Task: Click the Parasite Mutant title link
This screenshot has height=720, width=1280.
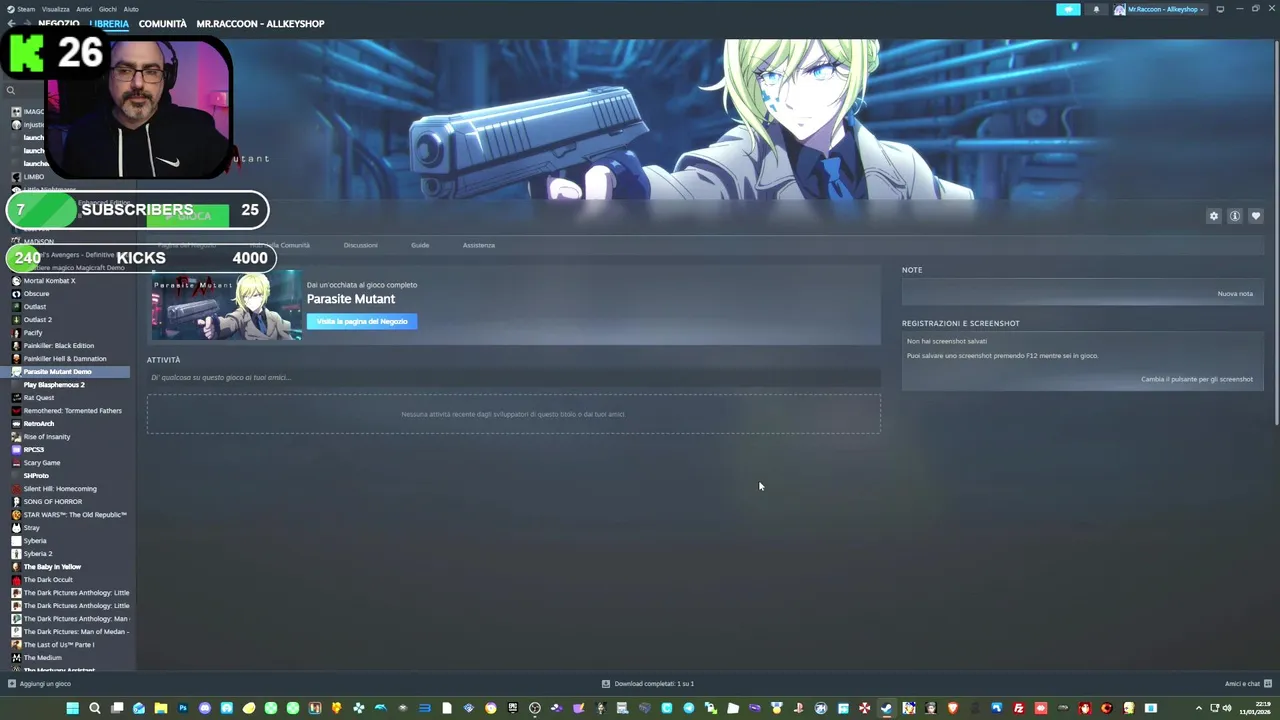Action: point(351,299)
